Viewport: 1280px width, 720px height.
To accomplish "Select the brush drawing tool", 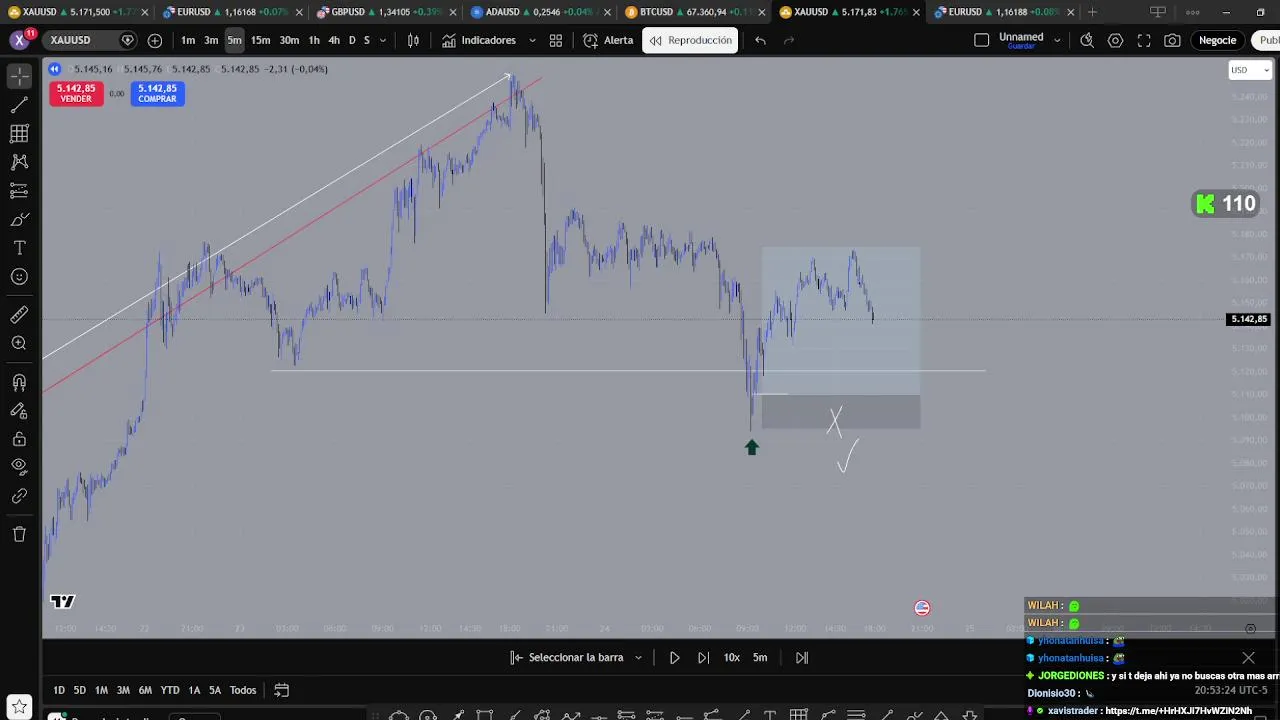I will [19, 219].
